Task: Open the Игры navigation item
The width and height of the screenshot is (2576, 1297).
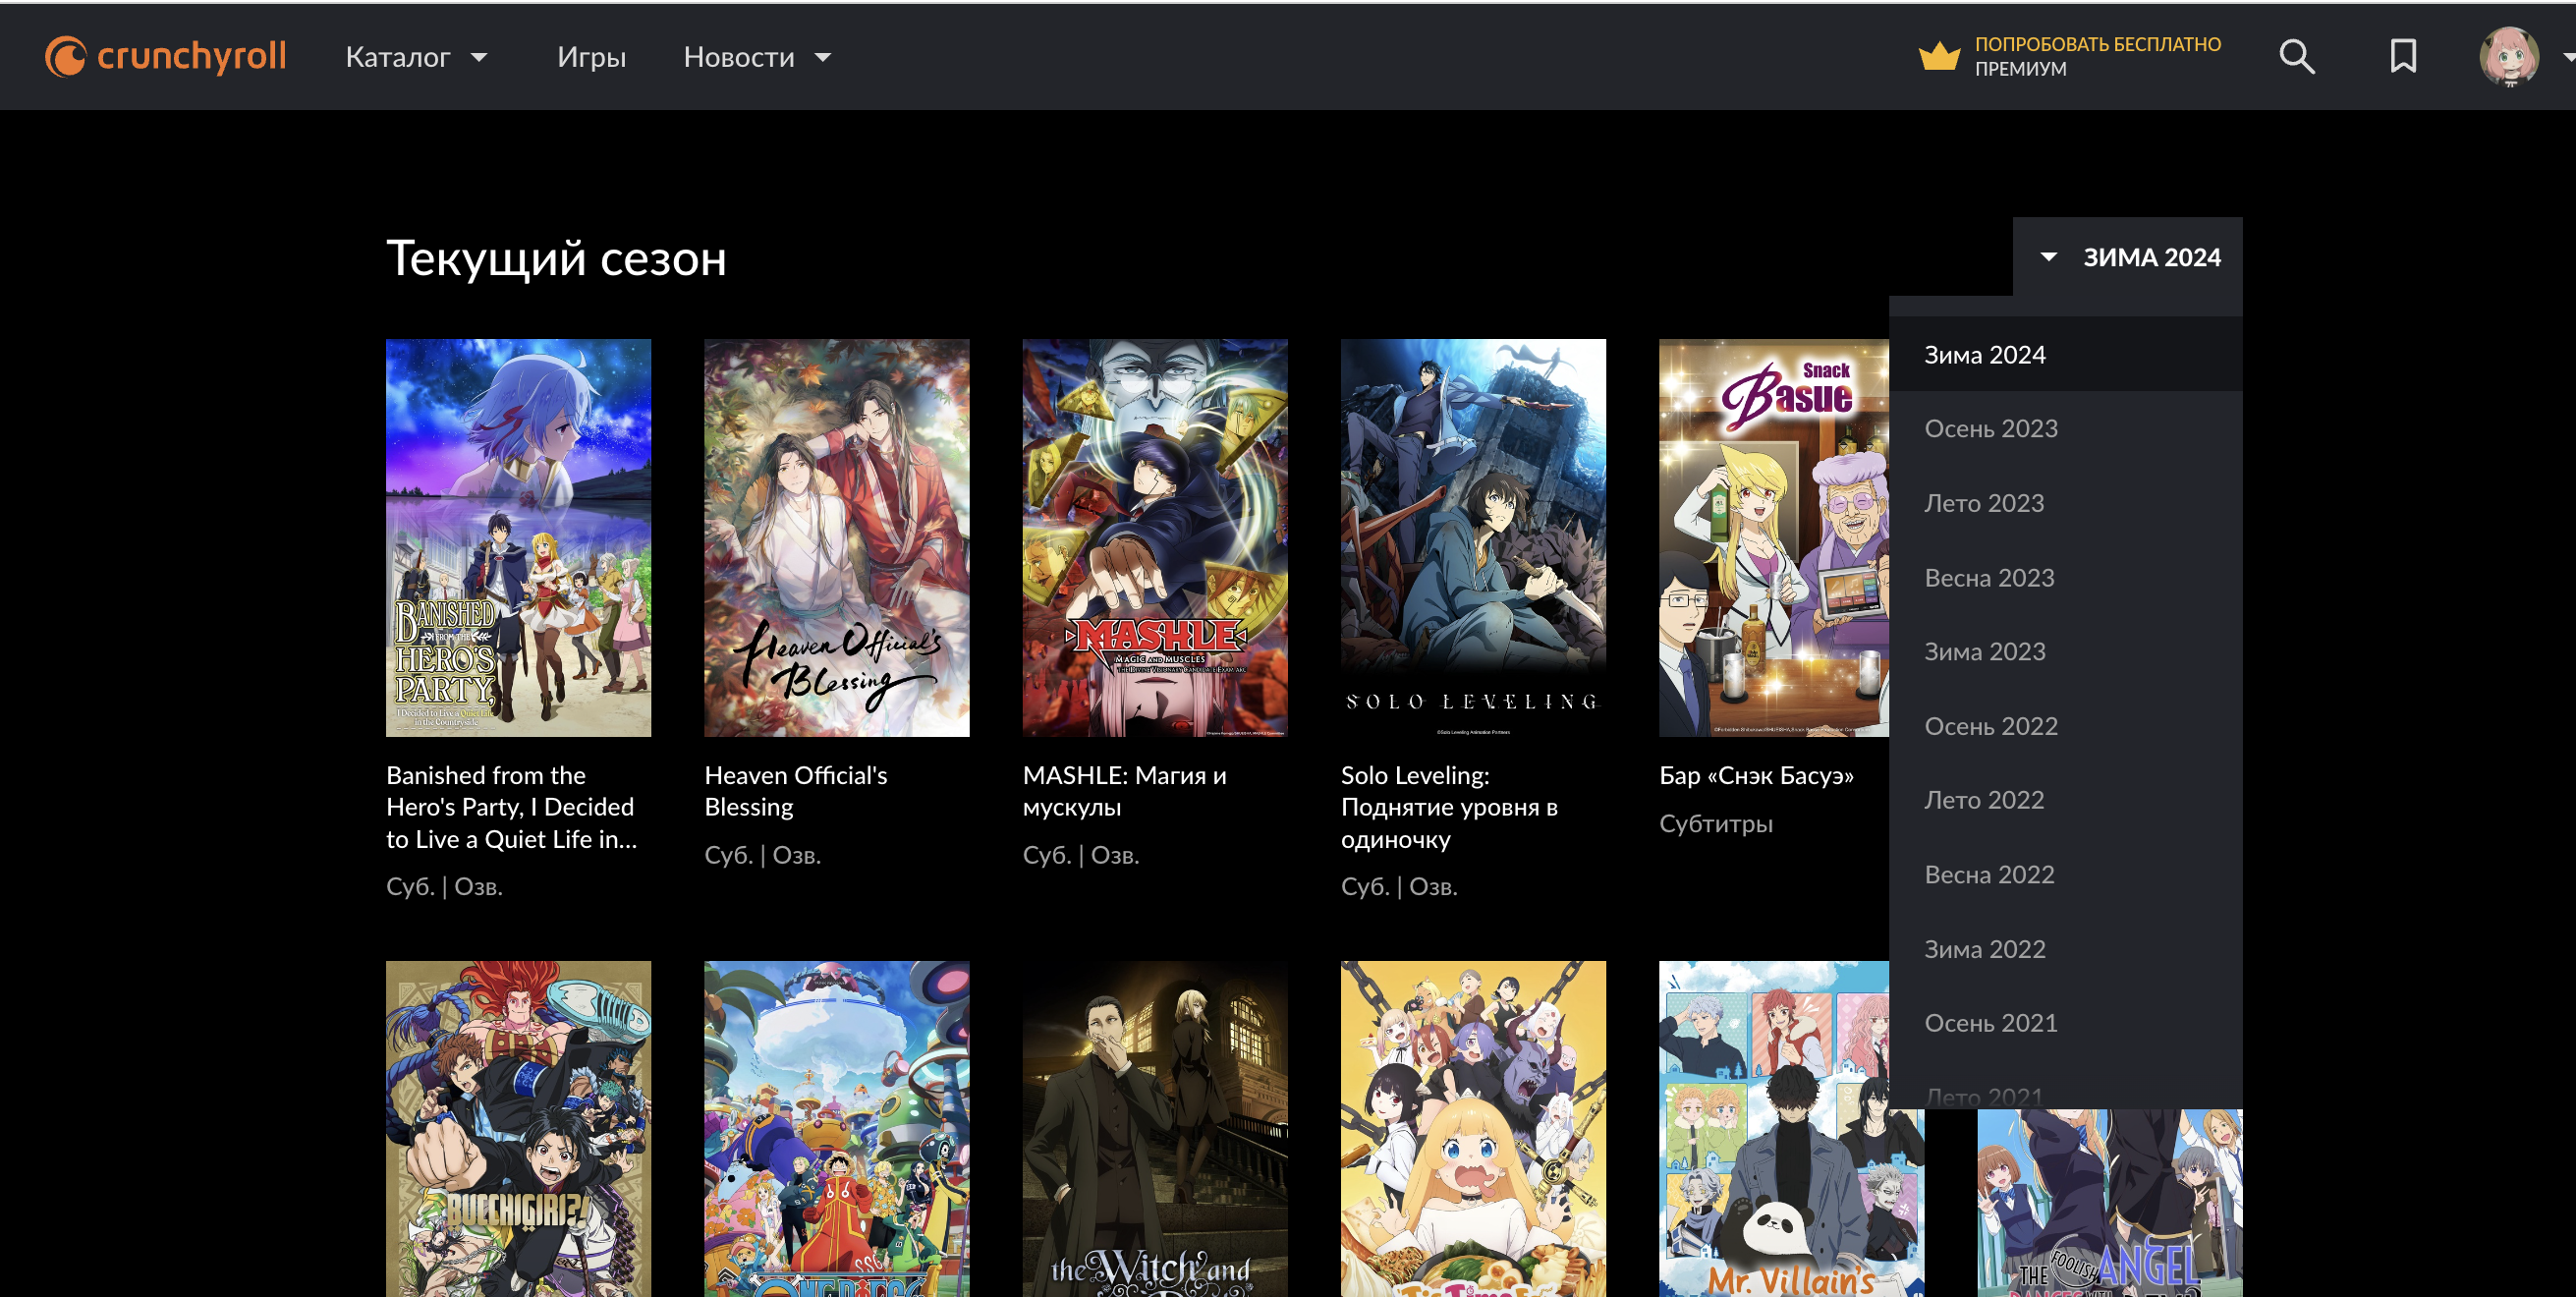Action: 591,57
